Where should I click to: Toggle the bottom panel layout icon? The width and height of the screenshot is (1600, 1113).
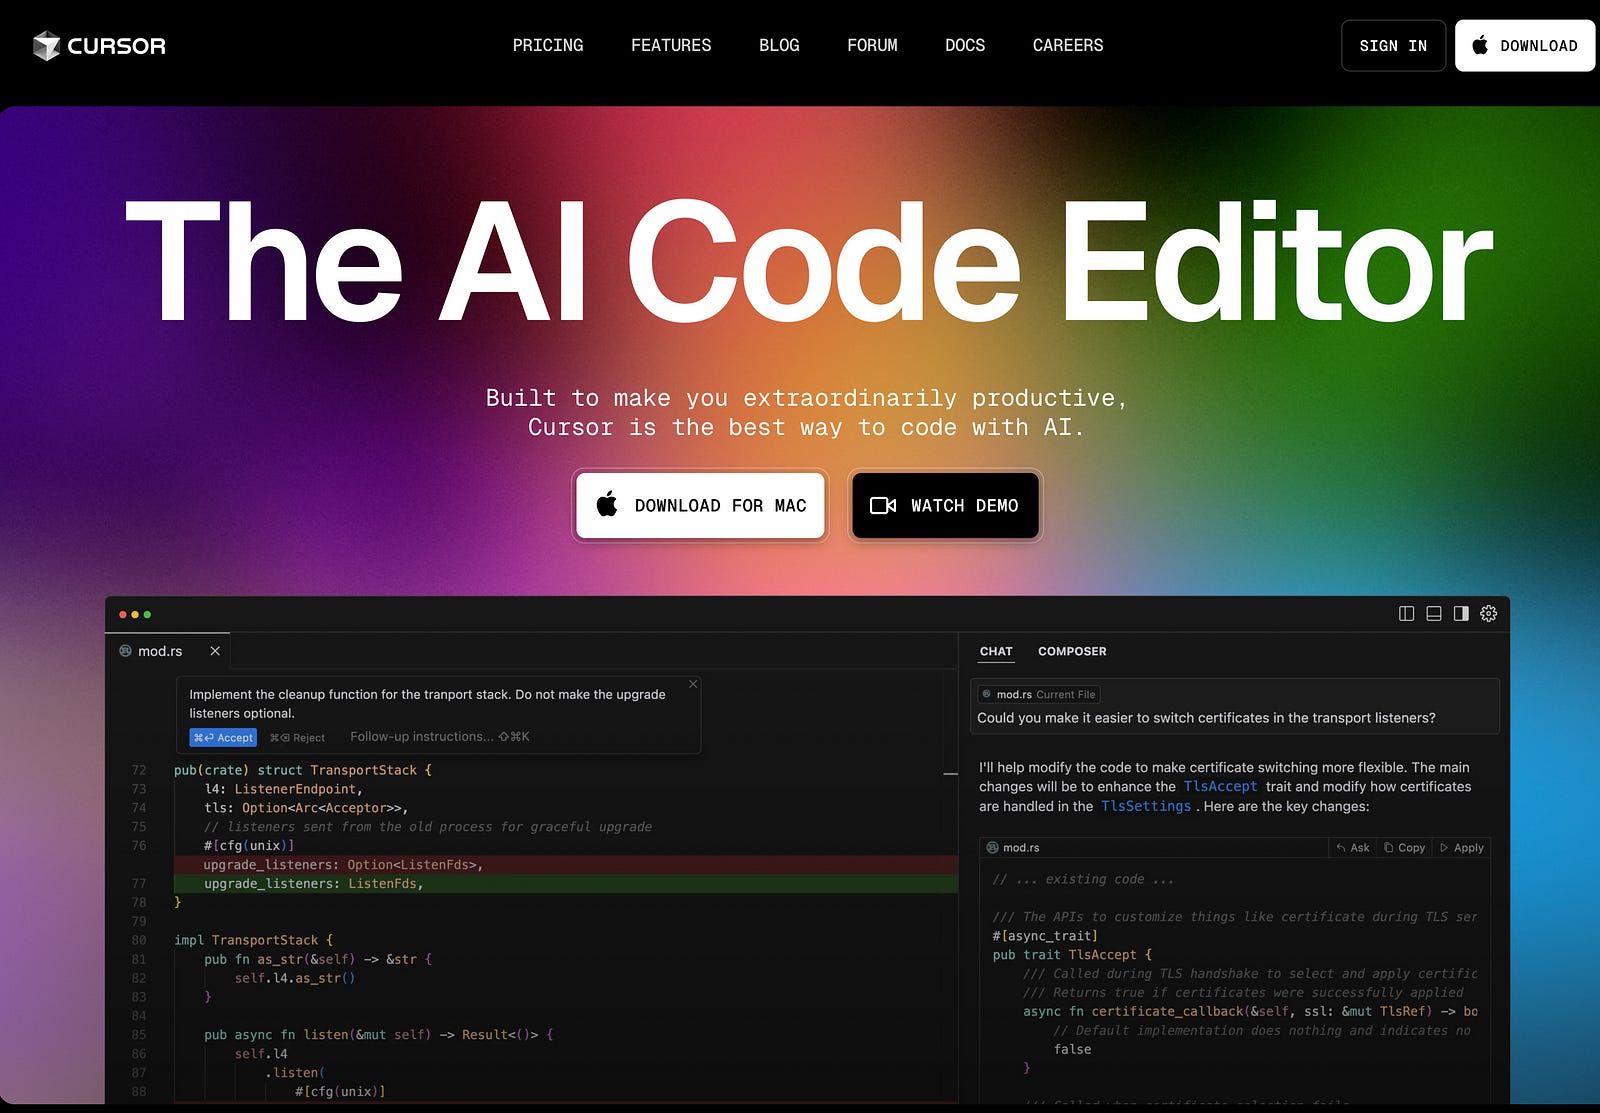[x=1434, y=614]
